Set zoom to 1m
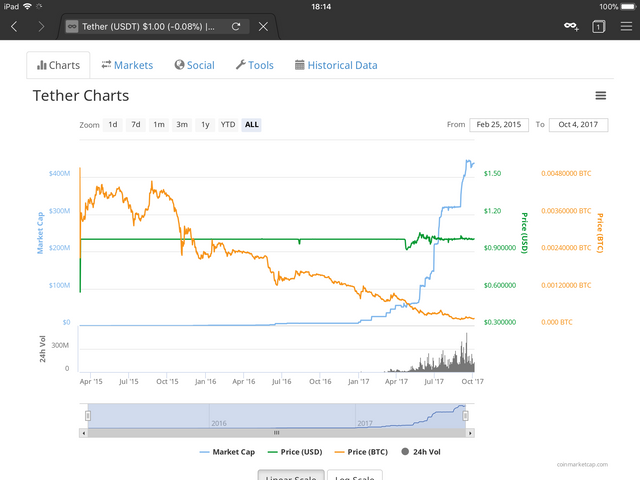This screenshot has height=480, width=640. tap(159, 124)
